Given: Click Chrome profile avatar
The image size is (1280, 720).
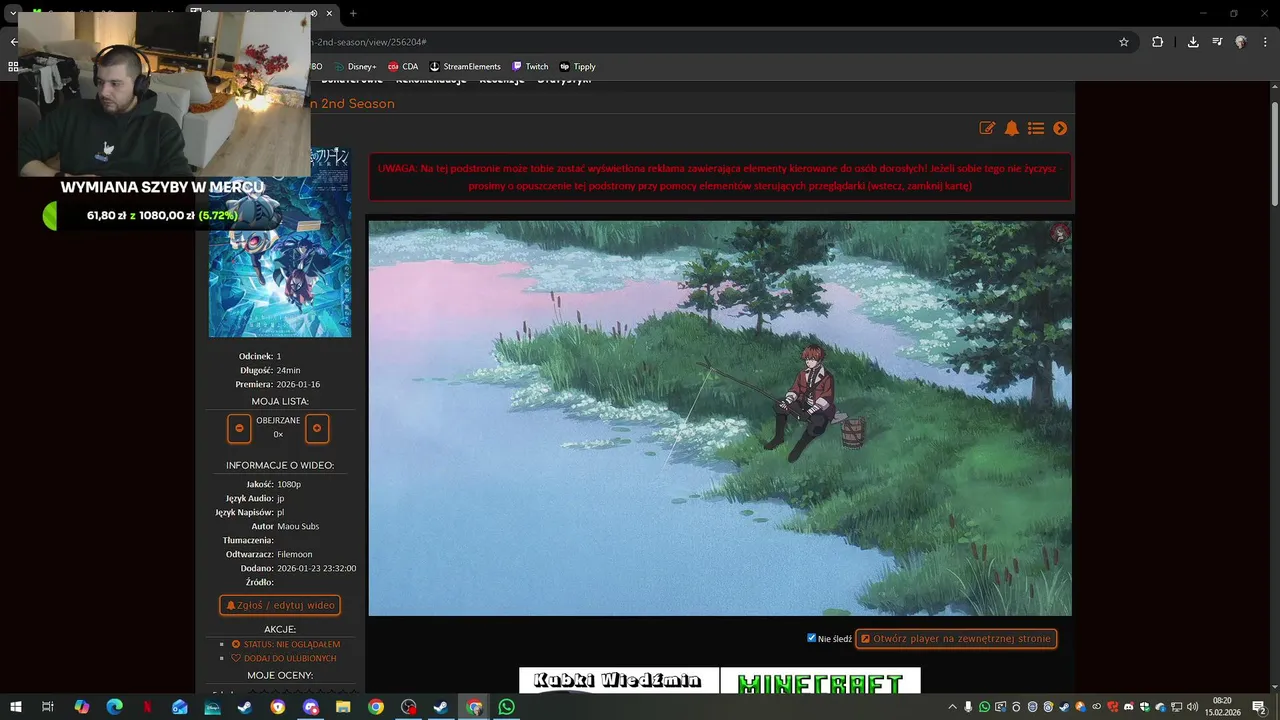Looking at the screenshot, I should [1241, 42].
